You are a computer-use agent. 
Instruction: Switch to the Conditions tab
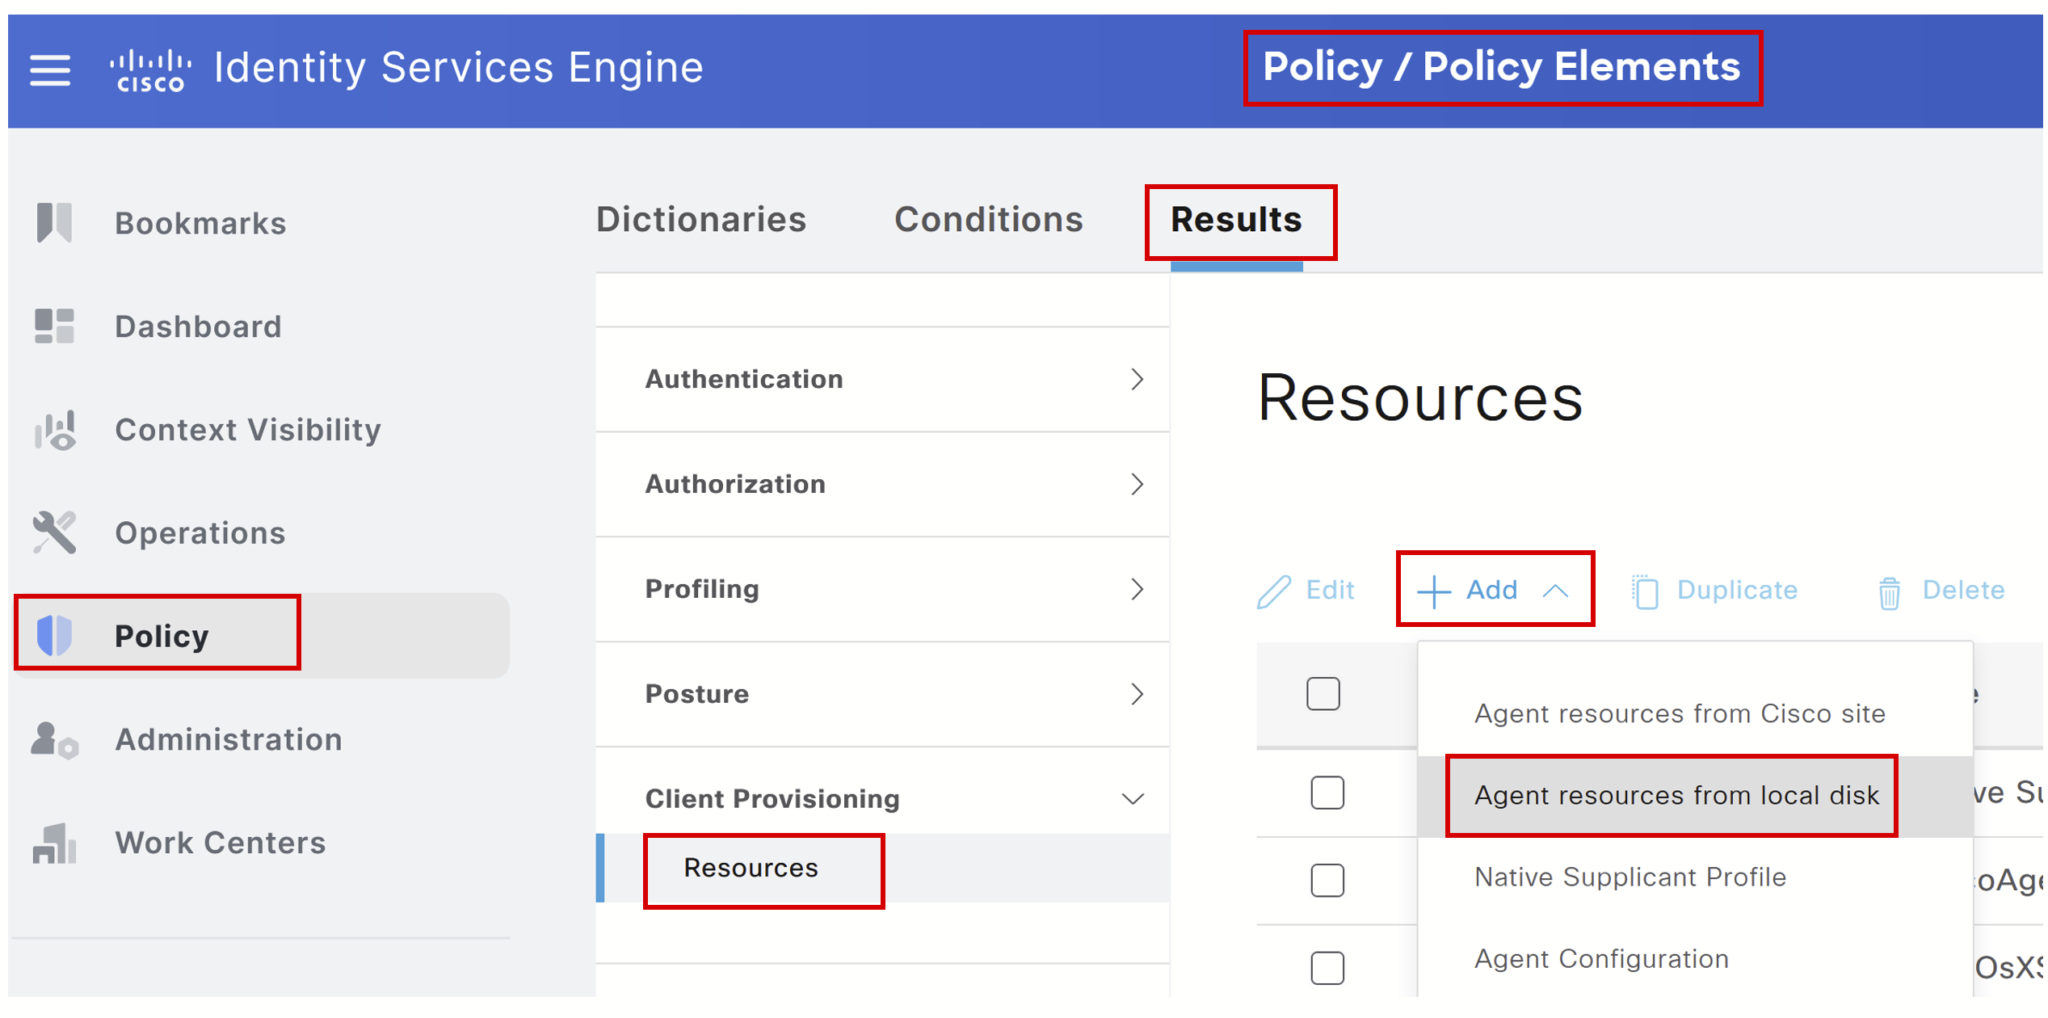pos(988,219)
